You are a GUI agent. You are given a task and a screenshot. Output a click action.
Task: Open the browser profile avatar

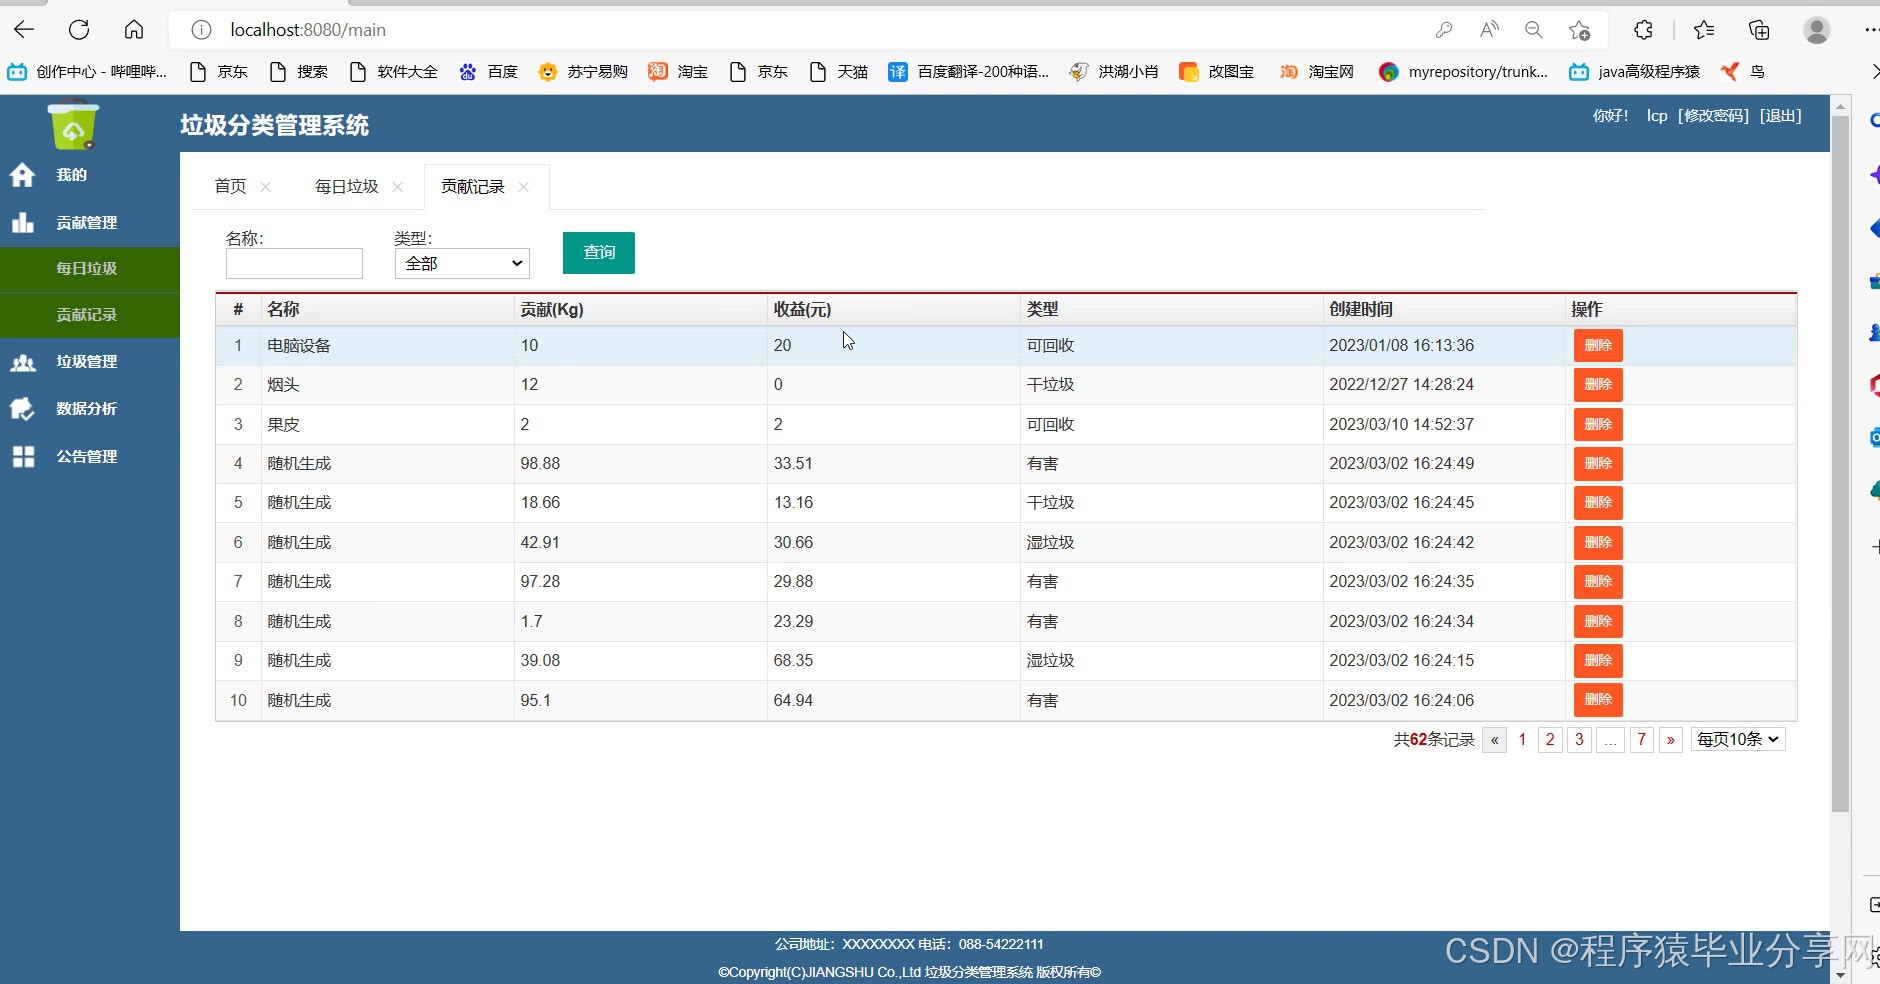[1817, 30]
